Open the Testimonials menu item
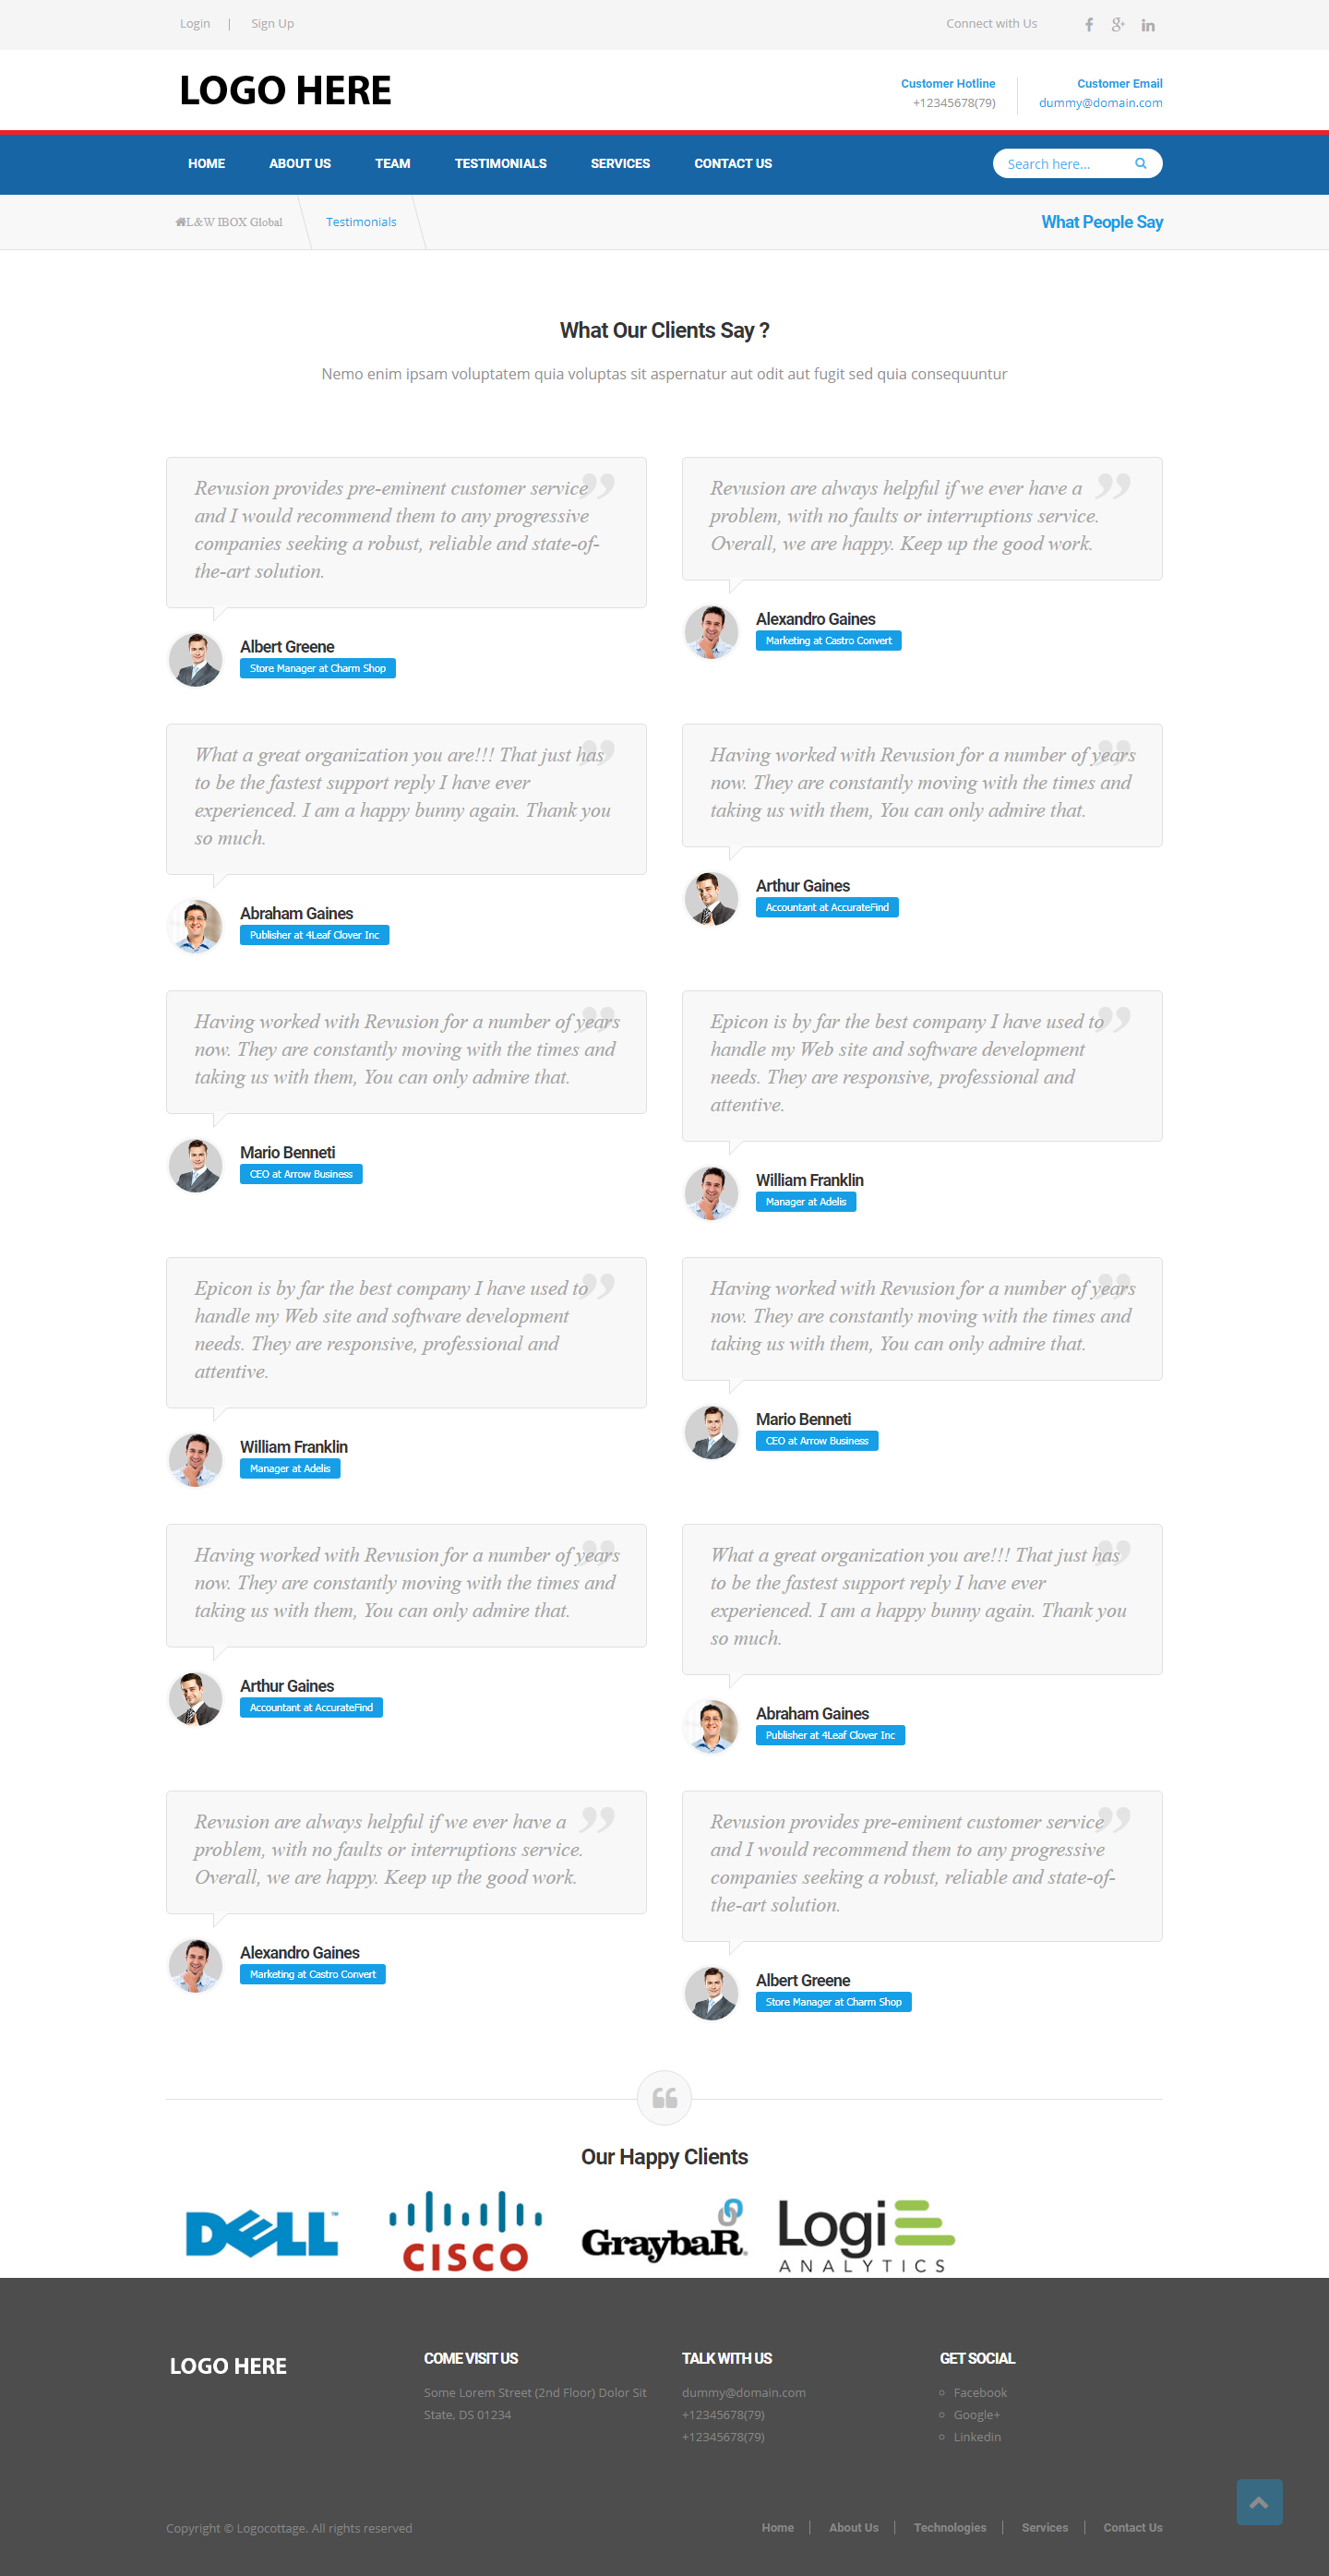 tap(500, 164)
